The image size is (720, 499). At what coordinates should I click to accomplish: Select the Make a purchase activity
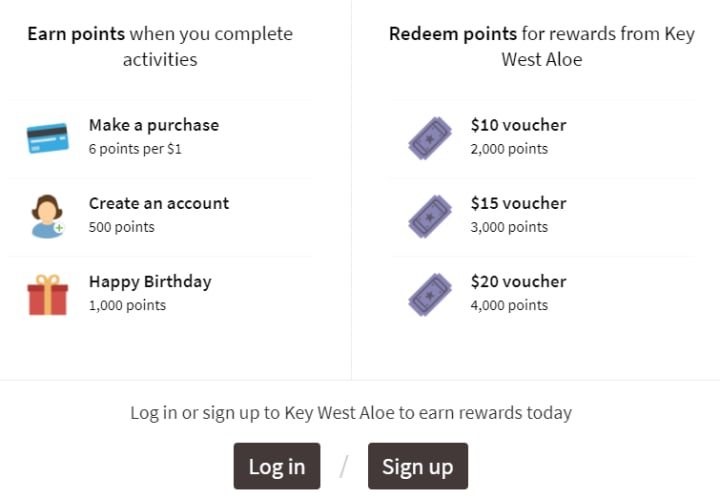coord(154,125)
